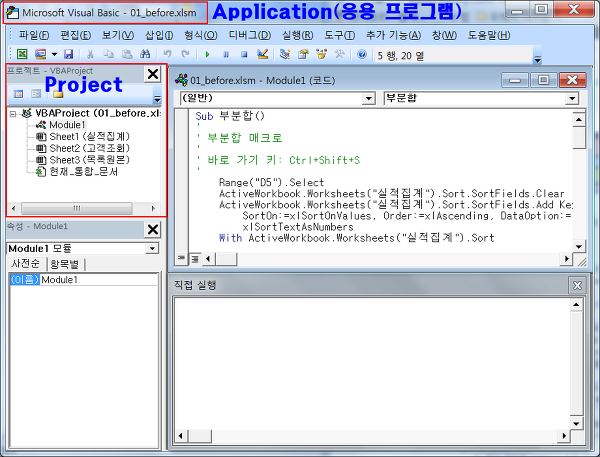Select Sheet2 (고객조회) in project tree
This screenshot has width=600, height=457.
click(x=90, y=148)
